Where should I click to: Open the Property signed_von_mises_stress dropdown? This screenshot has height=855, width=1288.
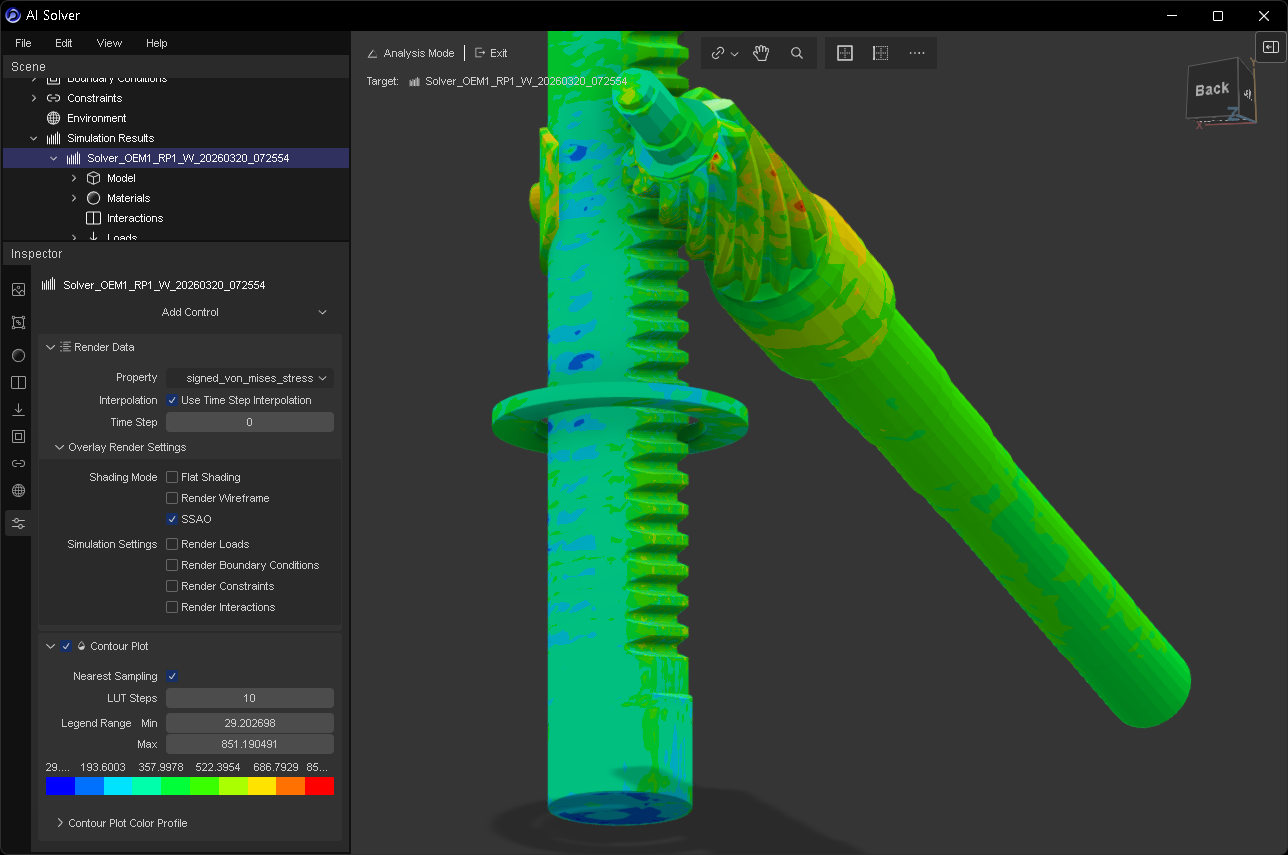[250, 378]
